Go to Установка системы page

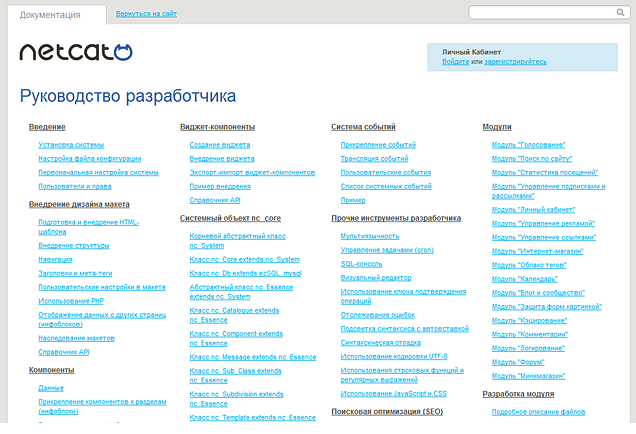[x=71, y=145]
